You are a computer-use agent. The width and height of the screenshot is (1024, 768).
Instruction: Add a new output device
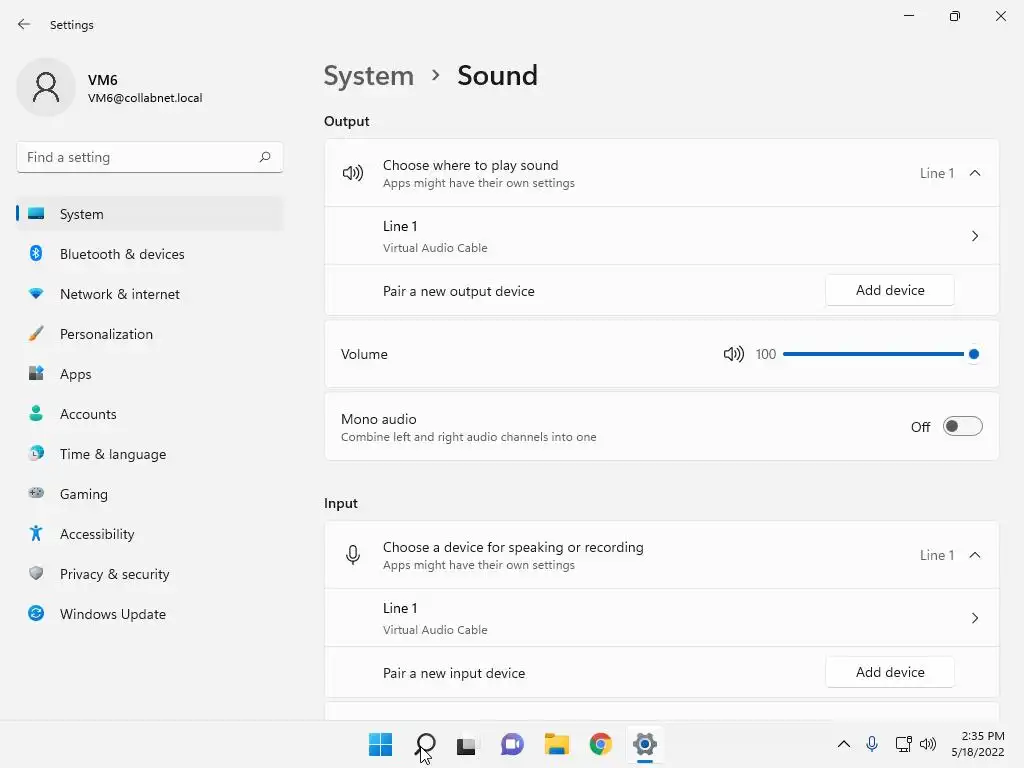pyautogui.click(x=890, y=290)
